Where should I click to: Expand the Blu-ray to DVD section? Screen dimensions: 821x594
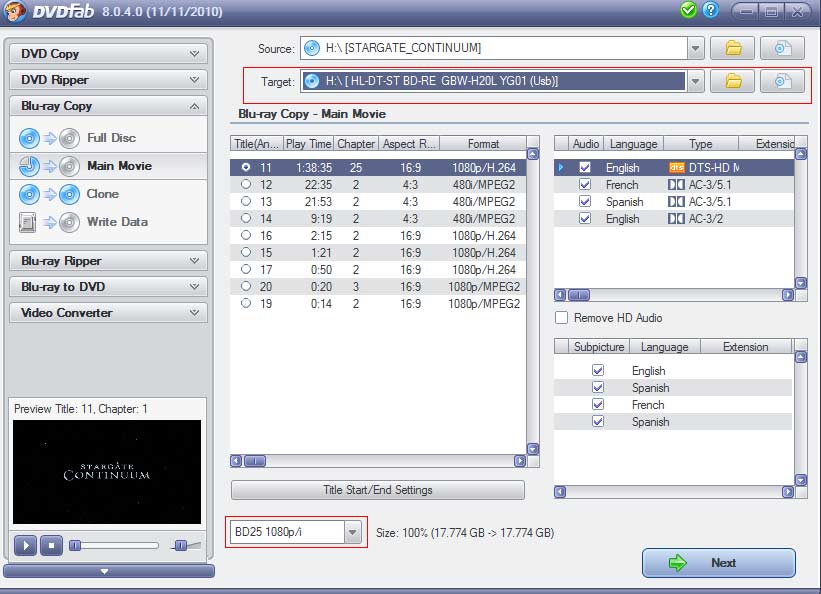[108, 287]
